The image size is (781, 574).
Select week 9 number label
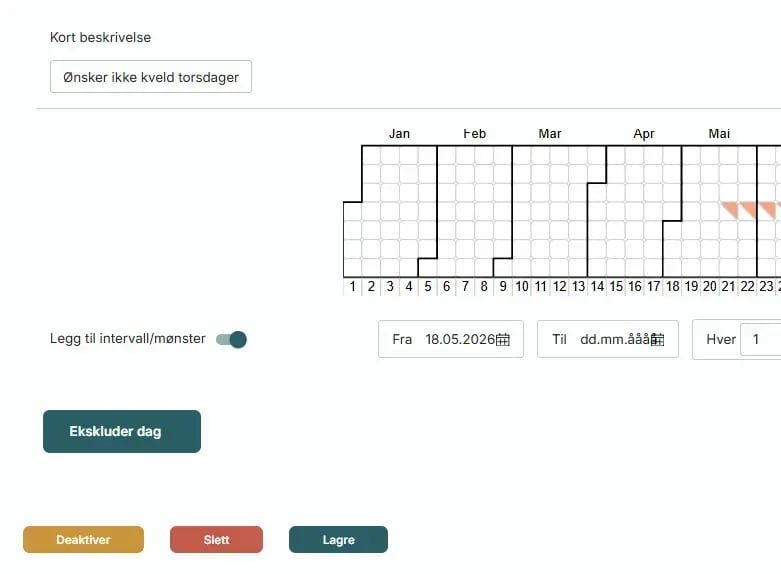pos(503,287)
